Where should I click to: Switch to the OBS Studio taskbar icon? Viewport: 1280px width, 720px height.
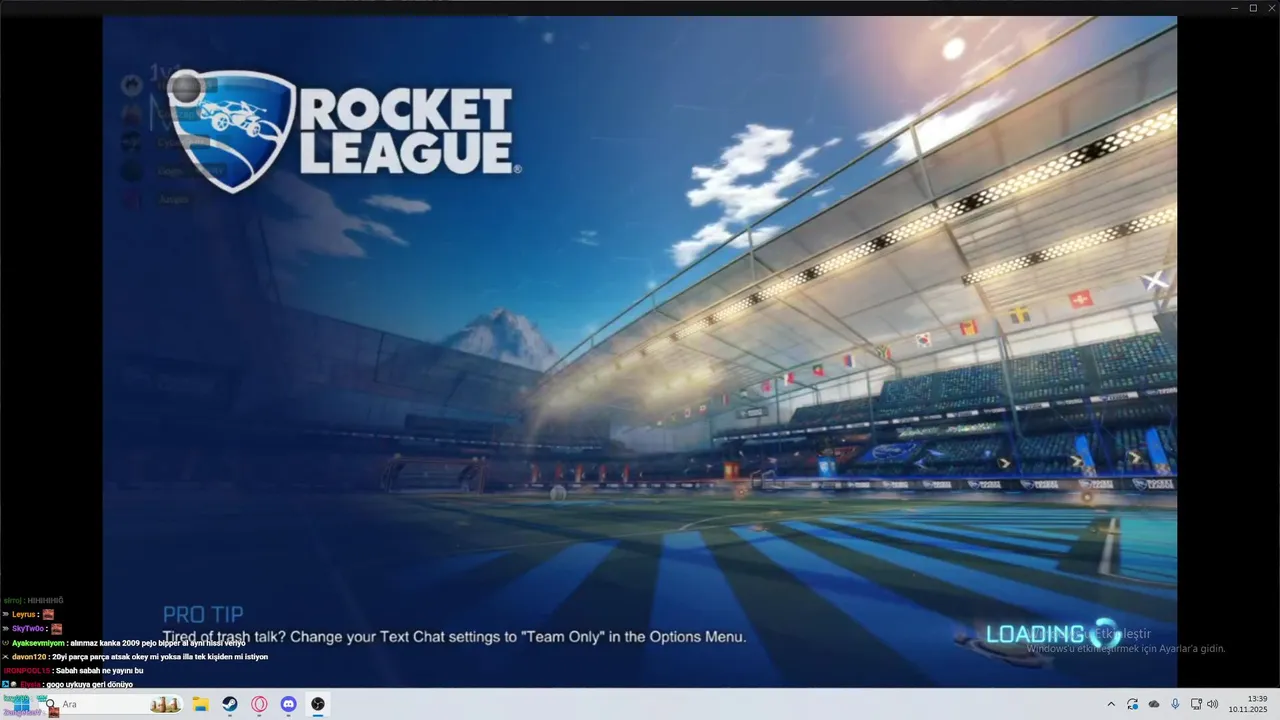tap(317, 704)
